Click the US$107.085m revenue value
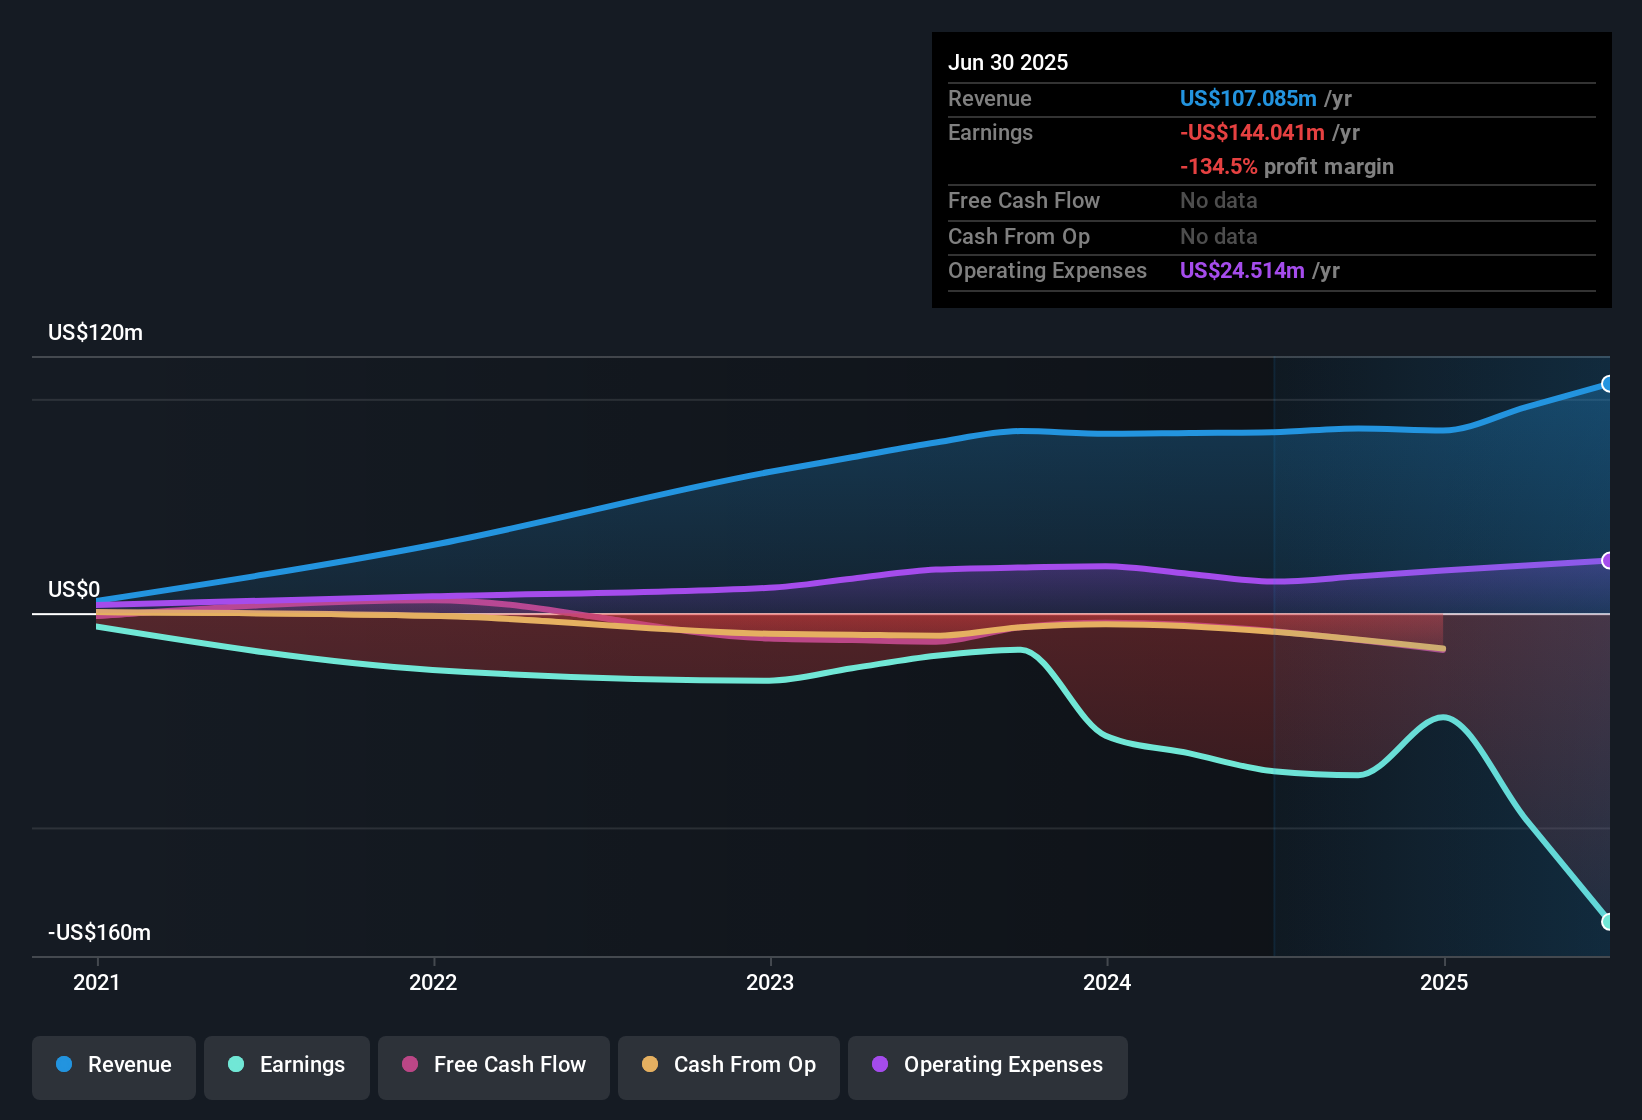The height and width of the screenshot is (1120, 1642). 1248,99
